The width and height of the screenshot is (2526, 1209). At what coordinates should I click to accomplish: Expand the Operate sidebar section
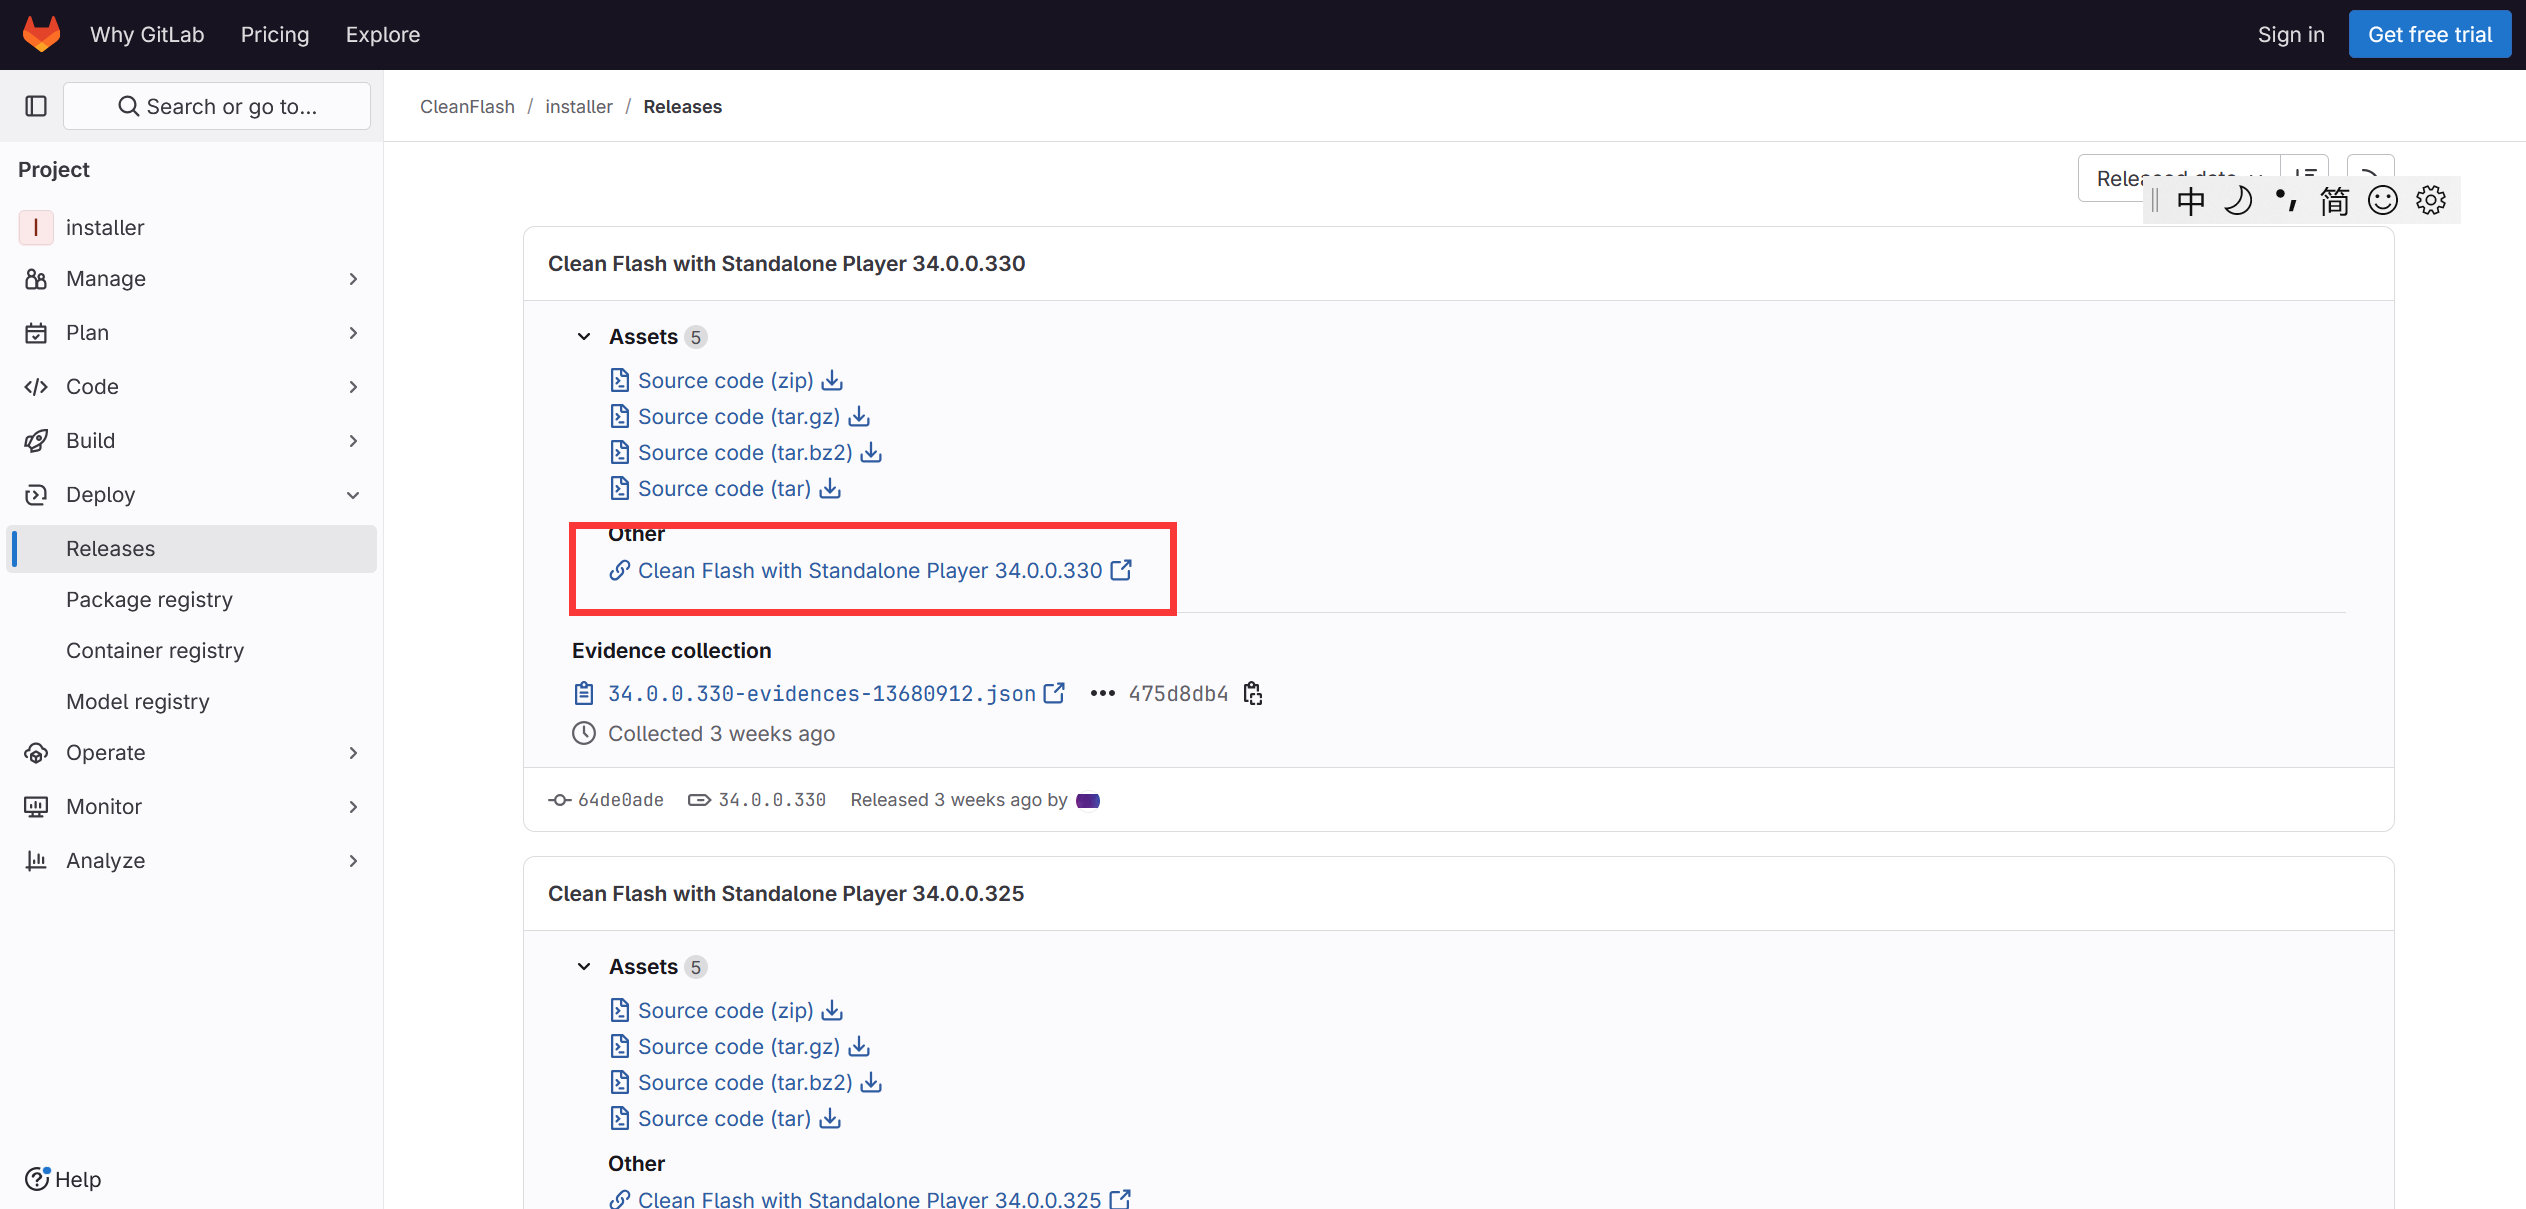tap(192, 753)
